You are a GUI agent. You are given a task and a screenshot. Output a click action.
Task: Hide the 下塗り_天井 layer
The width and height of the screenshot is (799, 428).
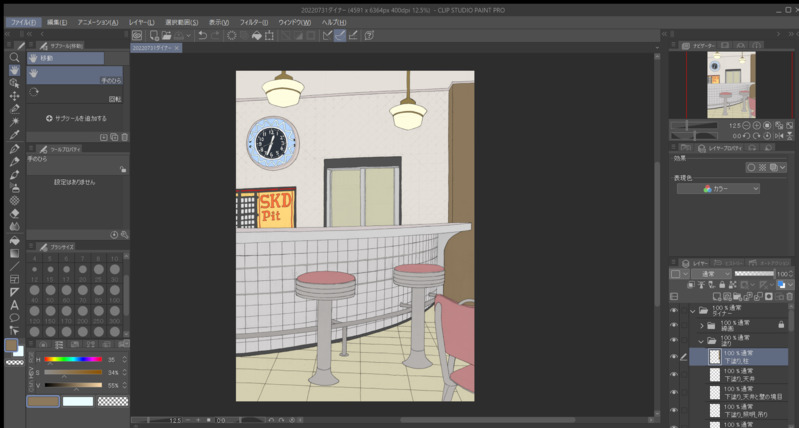tap(673, 374)
